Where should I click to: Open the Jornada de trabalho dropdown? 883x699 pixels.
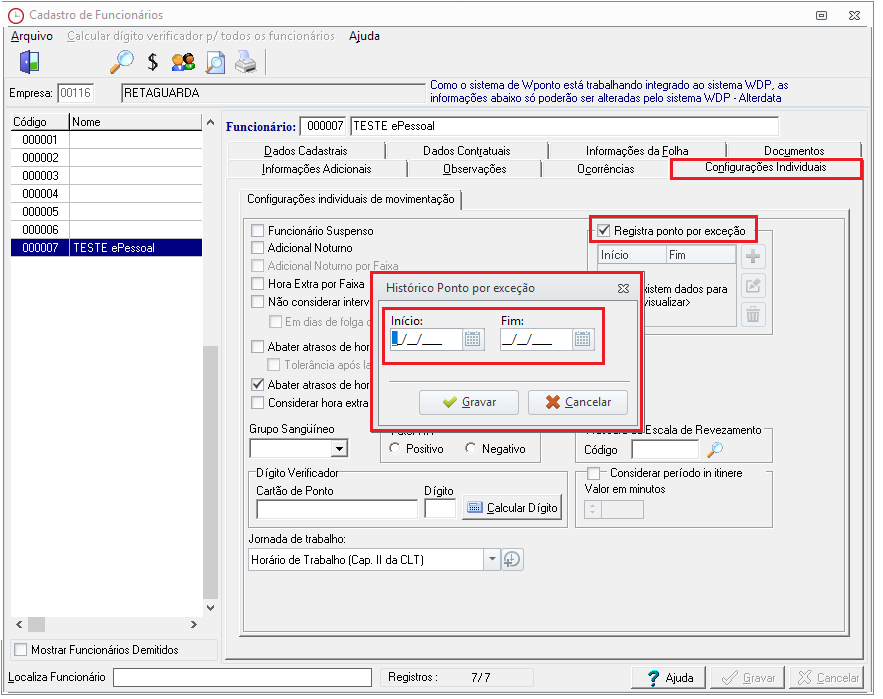(491, 560)
